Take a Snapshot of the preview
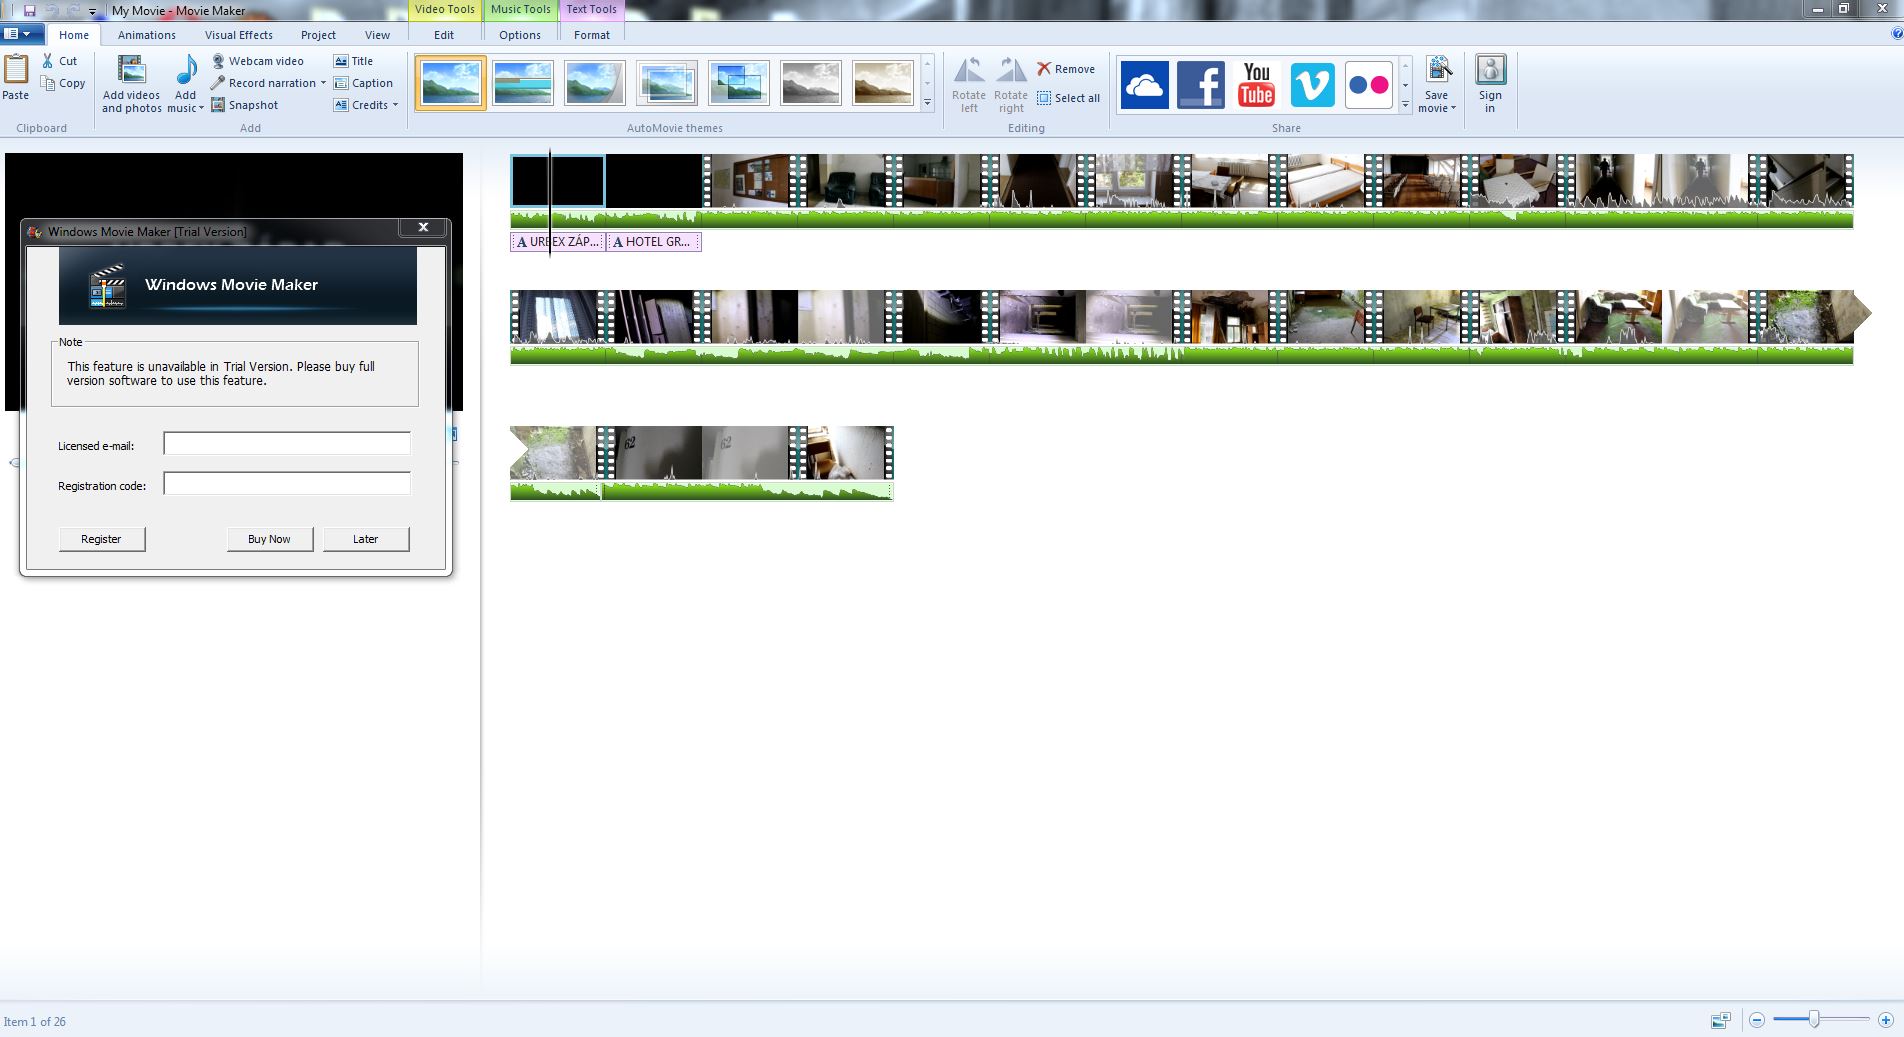The height and width of the screenshot is (1037, 1904). click(x=245, y=105)
